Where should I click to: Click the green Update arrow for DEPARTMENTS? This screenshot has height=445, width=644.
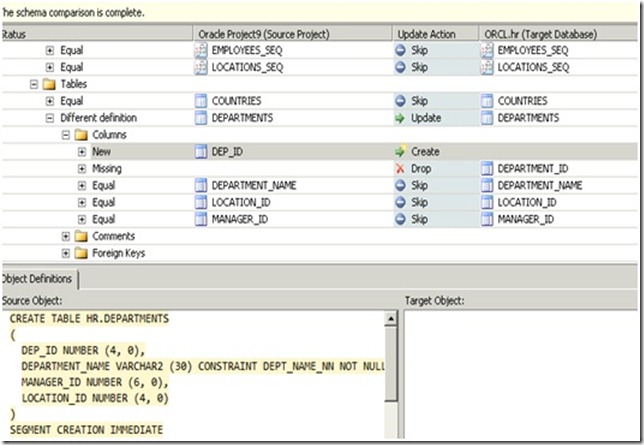[400, 118]
